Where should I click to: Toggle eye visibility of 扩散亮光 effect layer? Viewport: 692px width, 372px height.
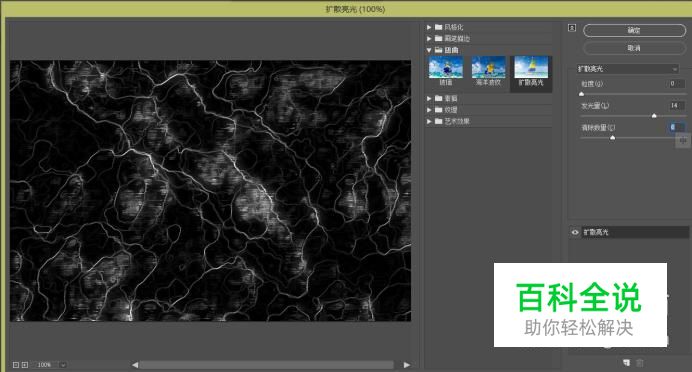tap(575, 232)
